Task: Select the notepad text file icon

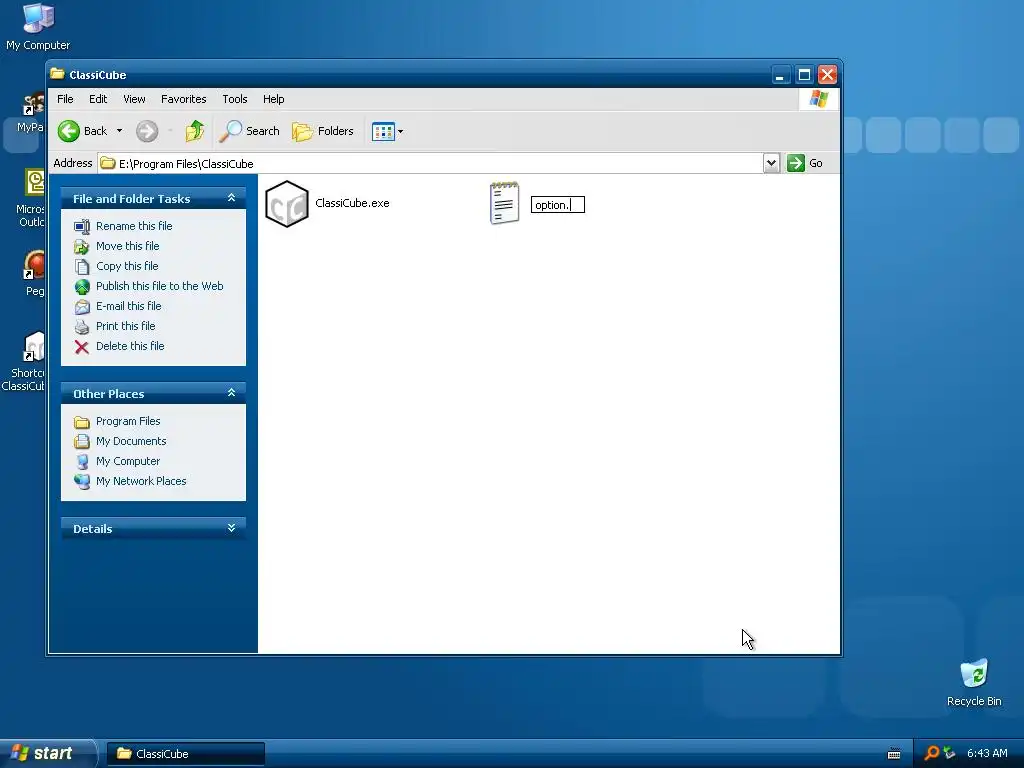Action: (x=504, y=203)
